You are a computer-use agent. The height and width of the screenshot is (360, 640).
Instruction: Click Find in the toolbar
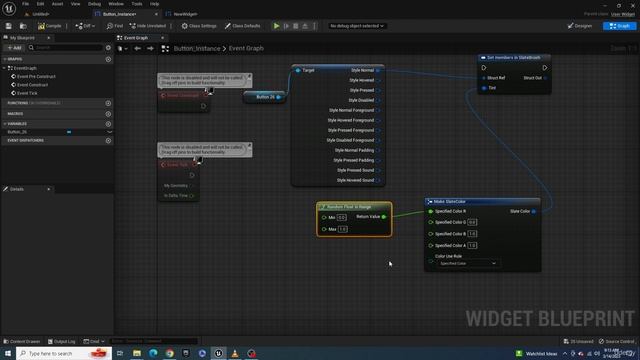tap(115, 26)
